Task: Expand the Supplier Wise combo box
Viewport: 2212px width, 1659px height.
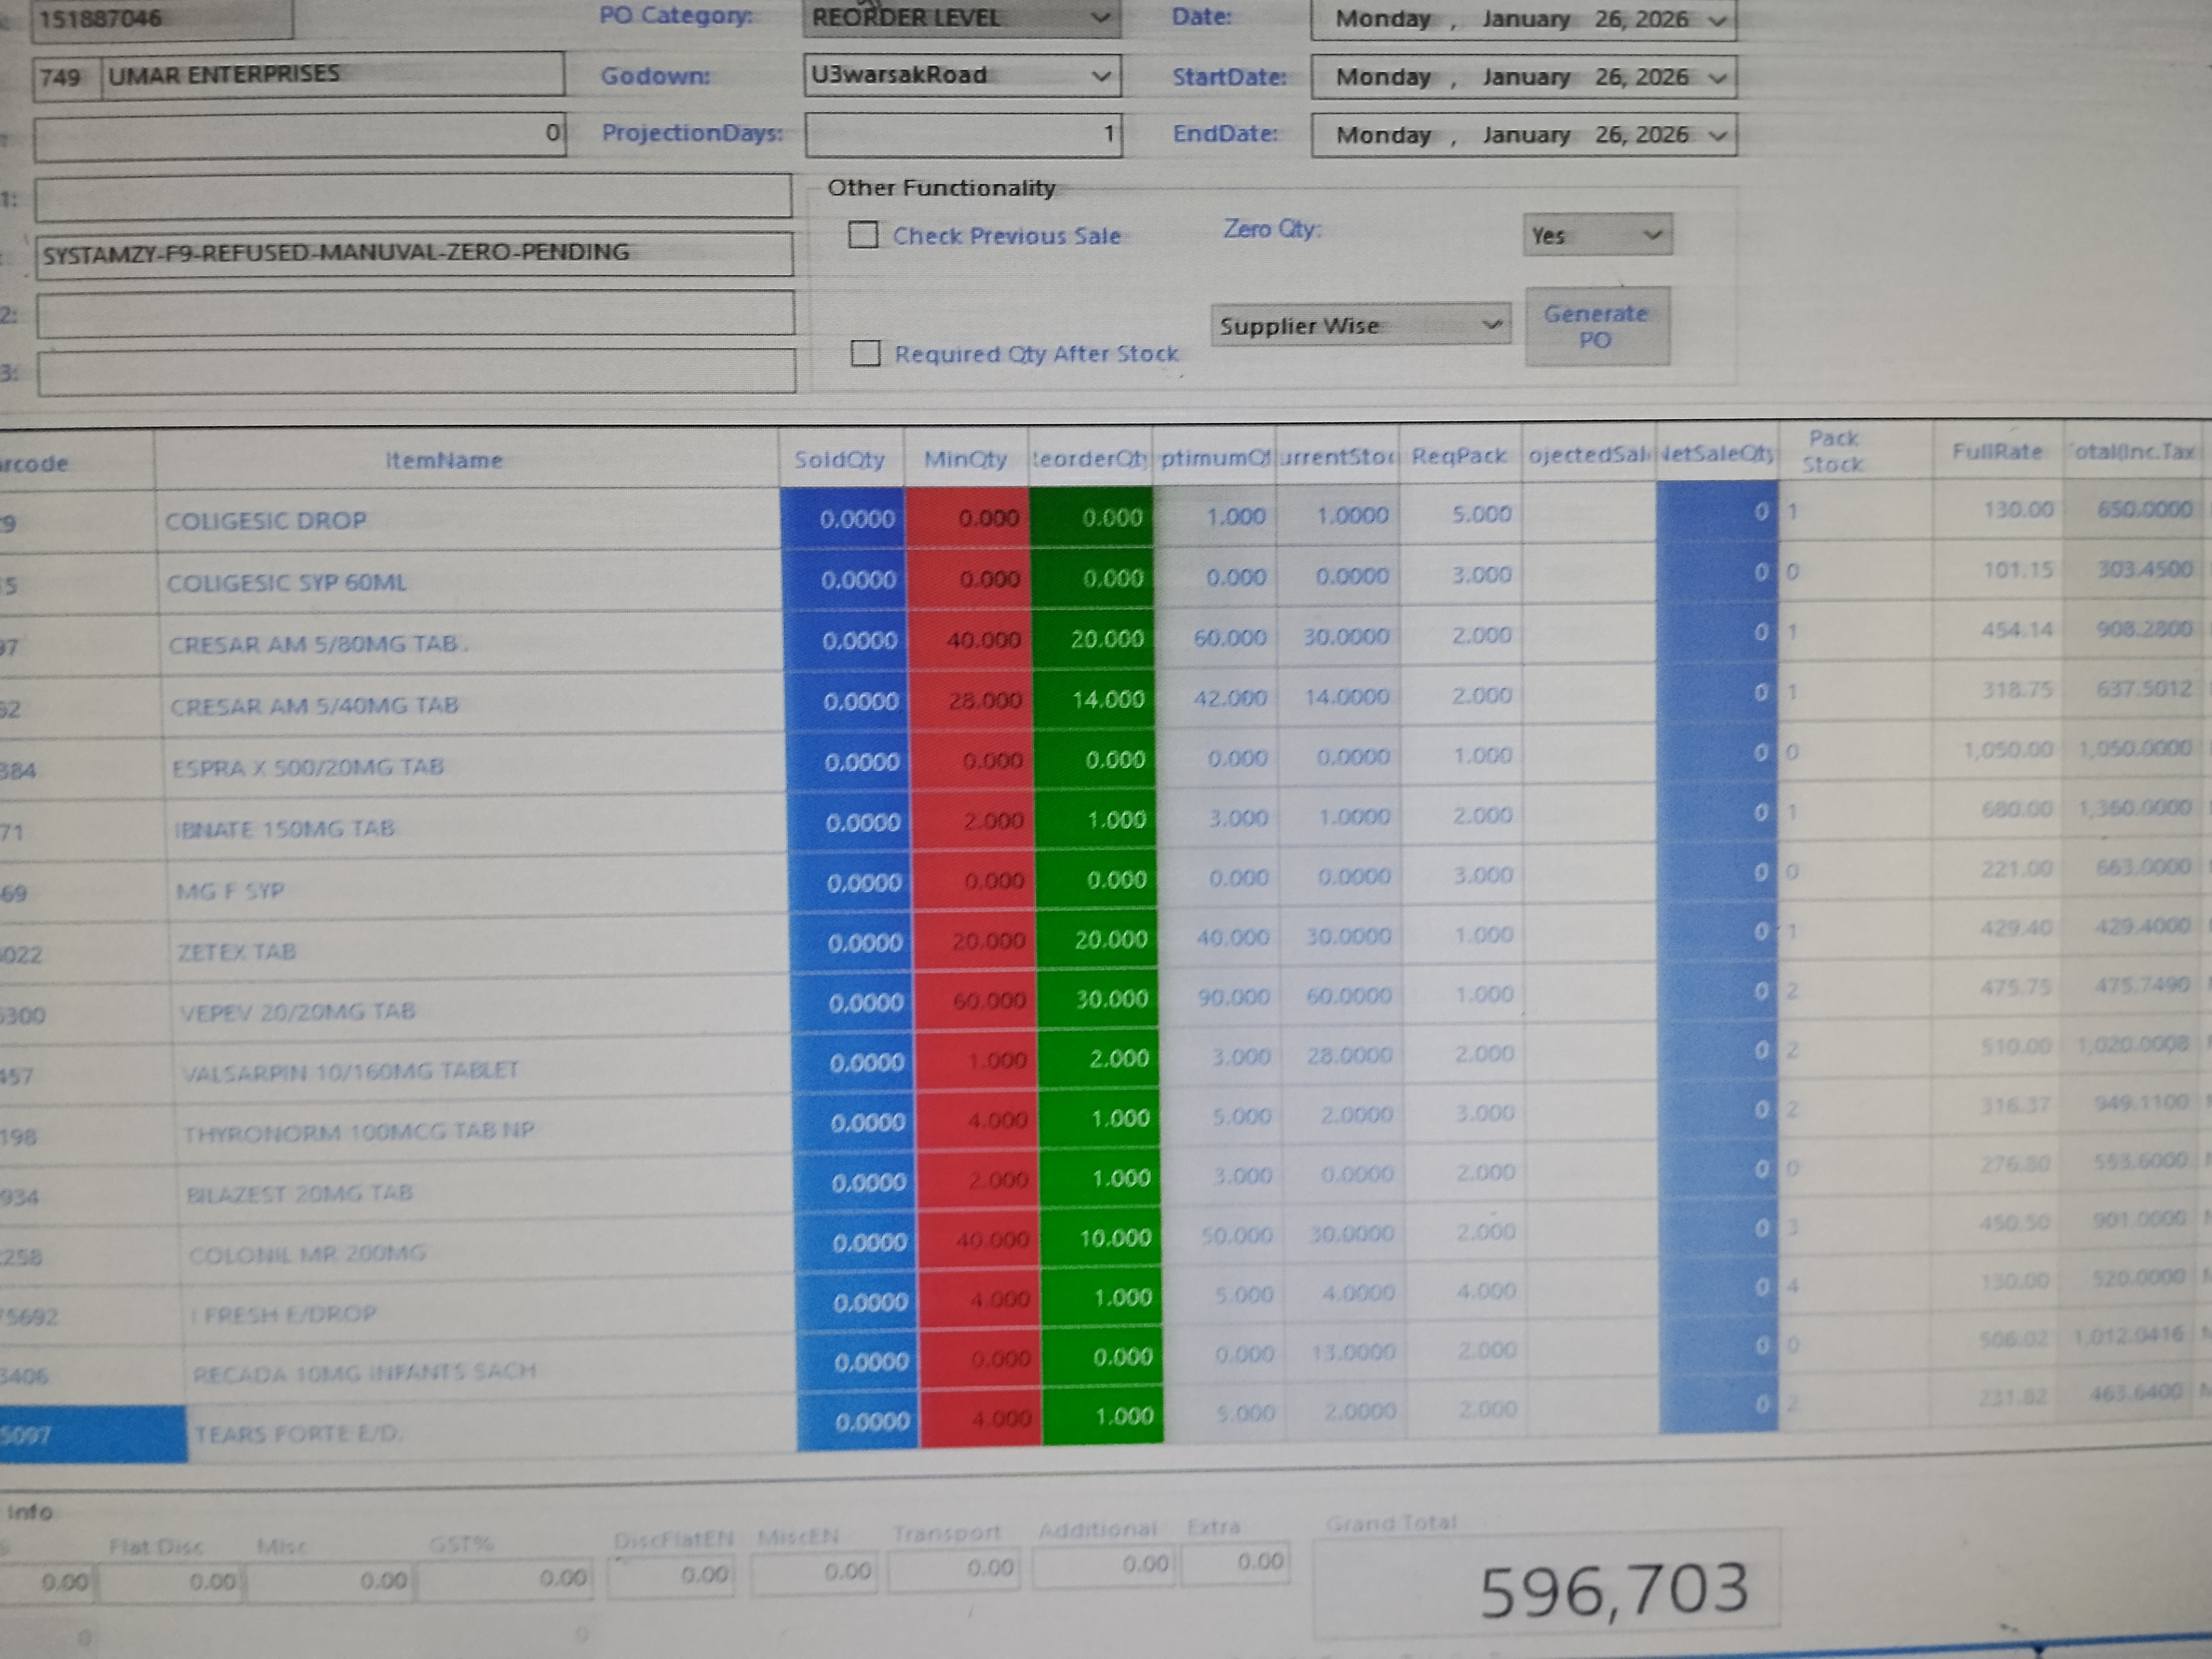Action: 1490,325
